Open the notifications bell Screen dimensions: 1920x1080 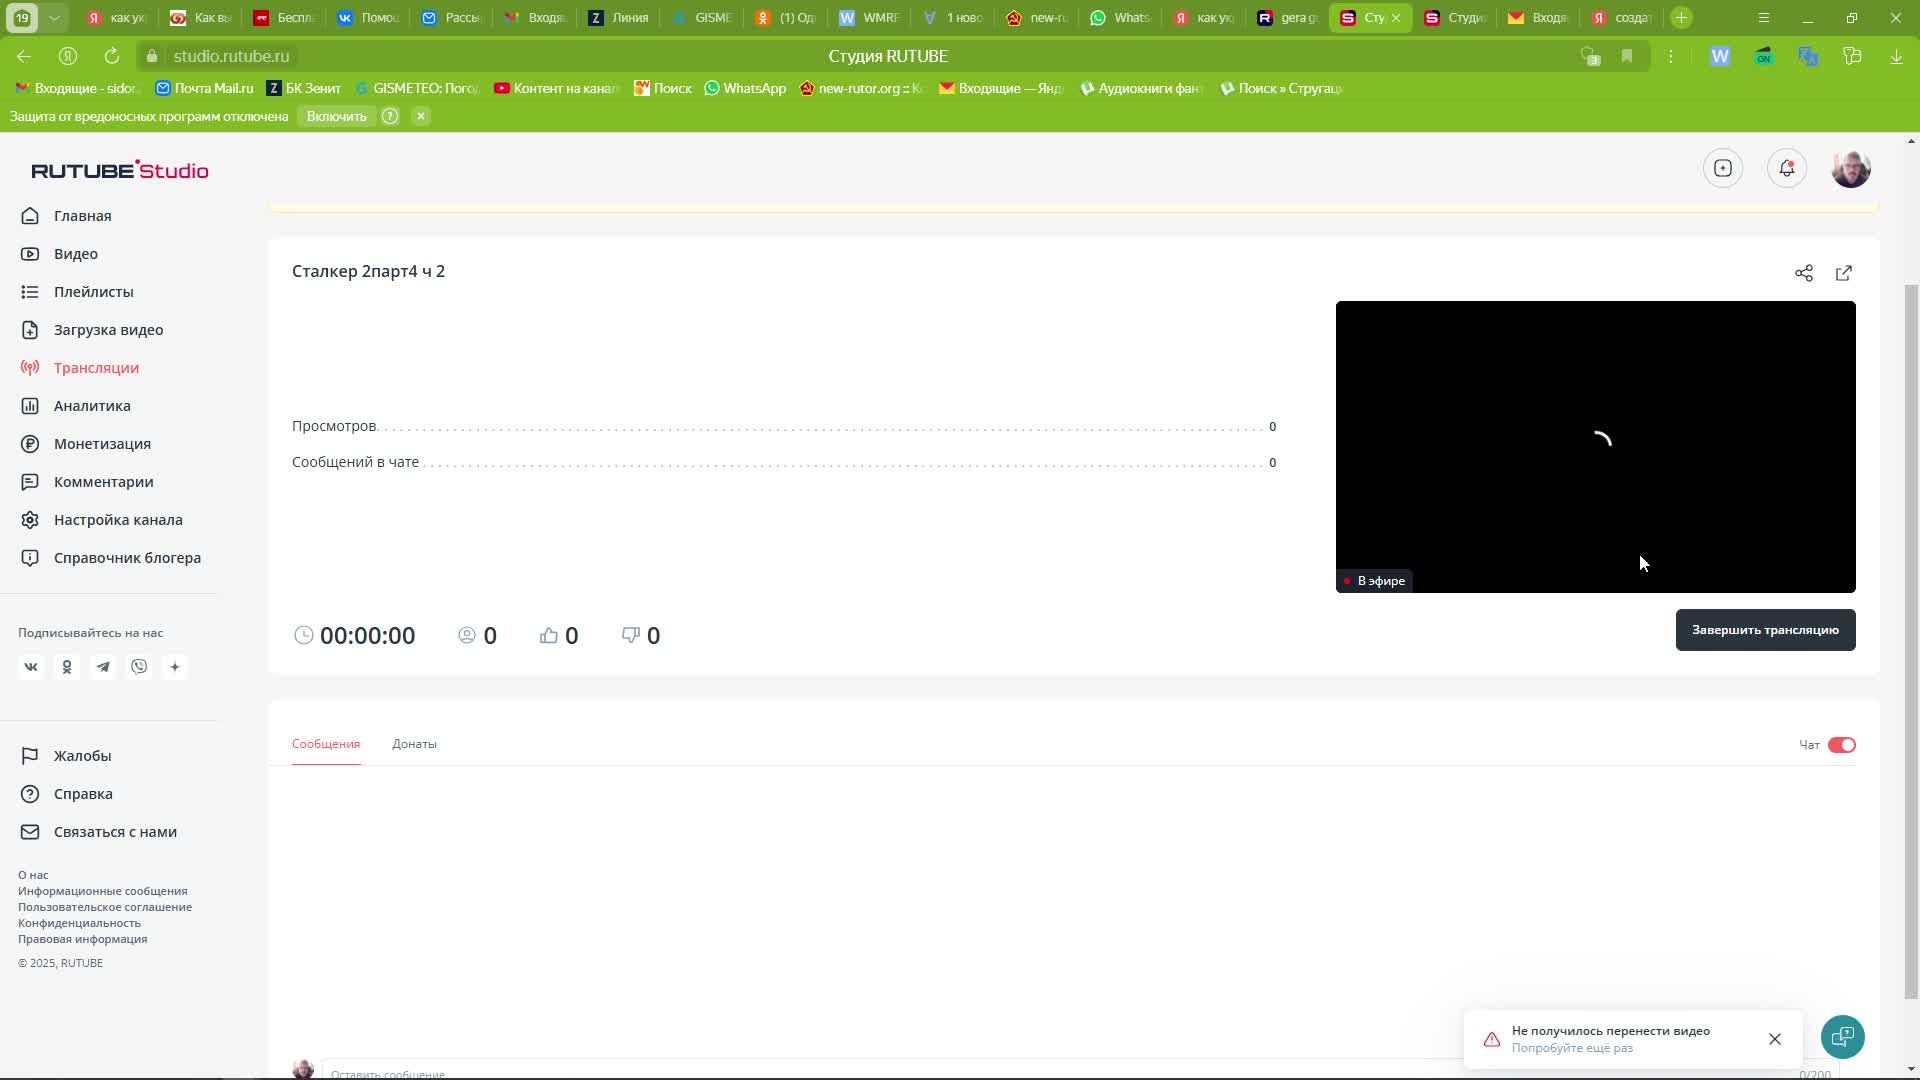pyautogui.click(x=1786, y=168)
